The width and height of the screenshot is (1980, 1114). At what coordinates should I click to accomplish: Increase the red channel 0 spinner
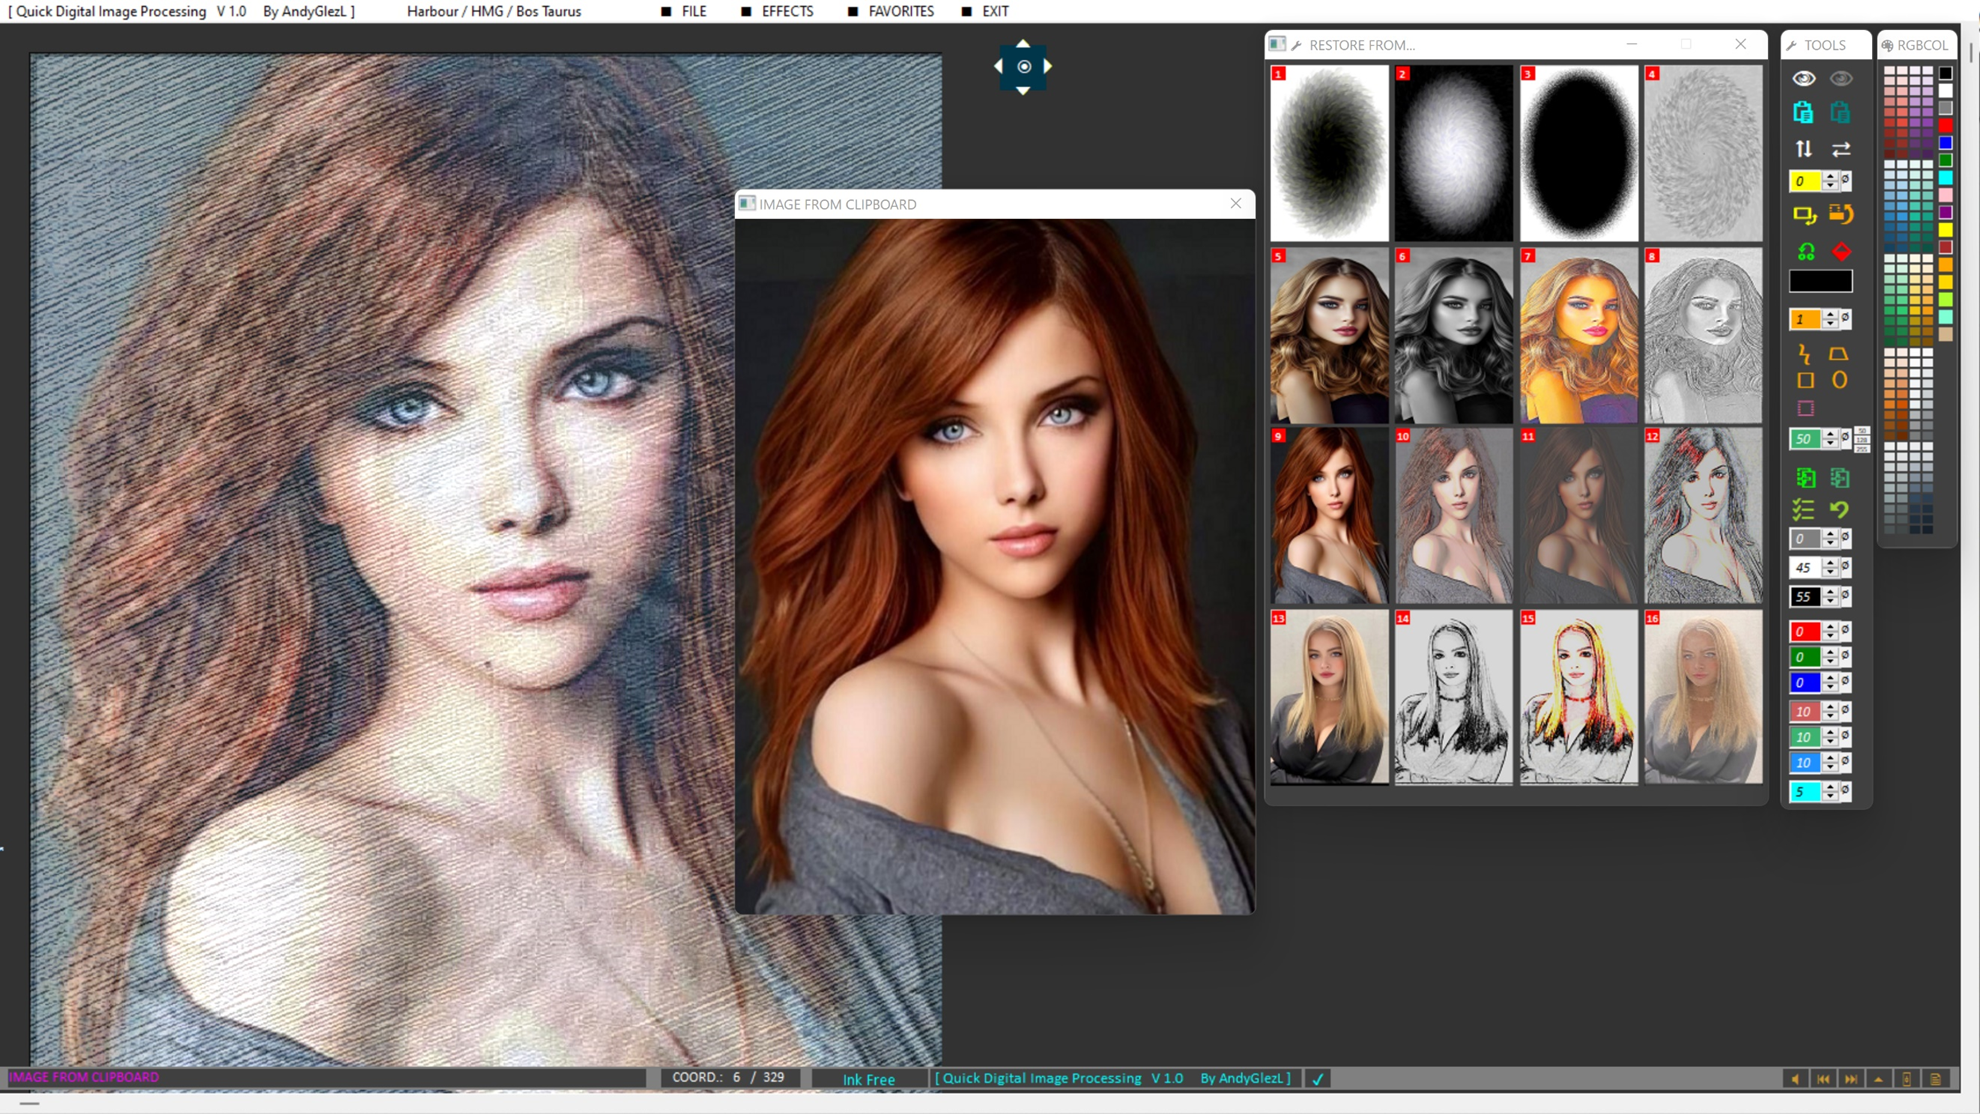[1830, 626]
